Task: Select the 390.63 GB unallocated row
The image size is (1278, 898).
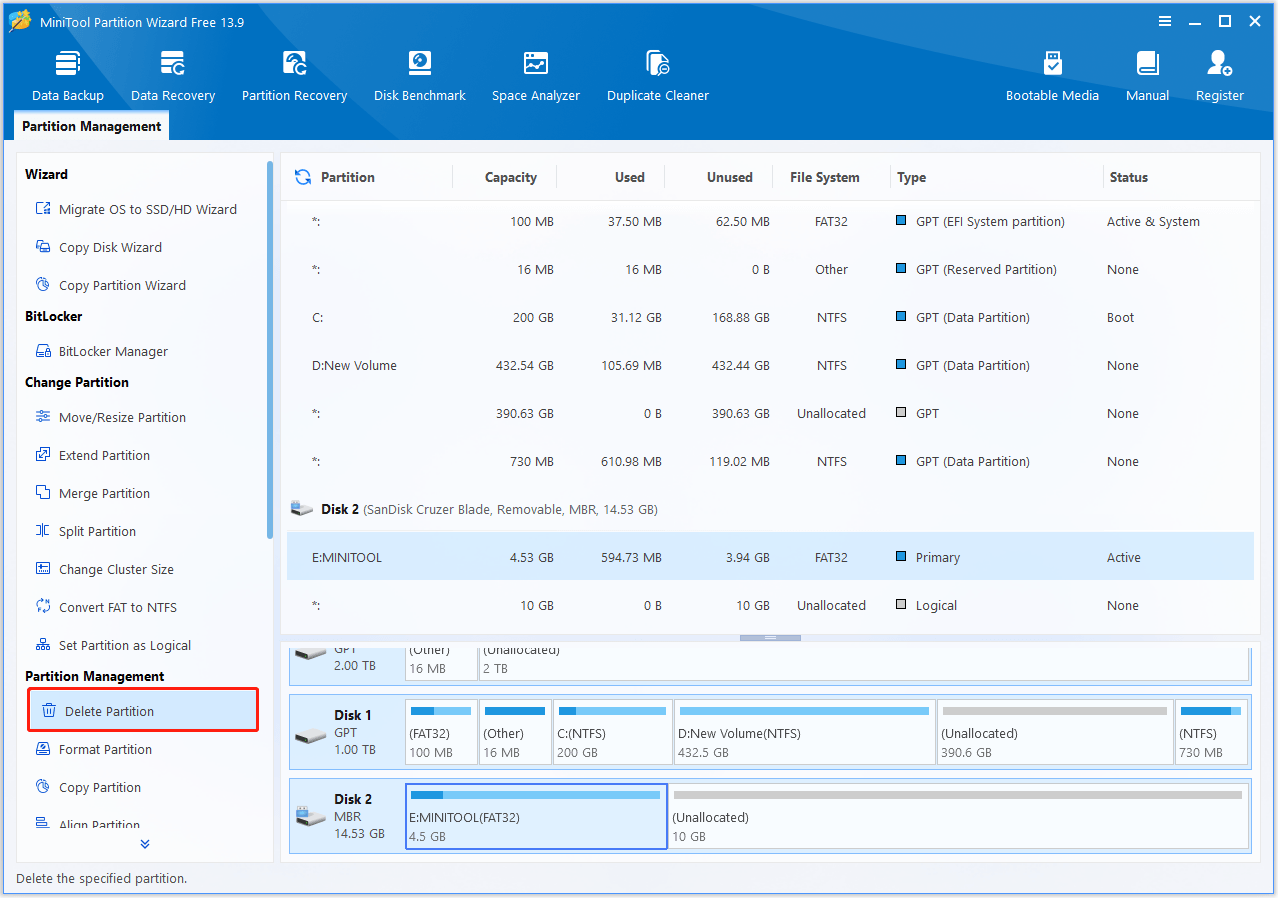Action: click(x=770, y=413)
